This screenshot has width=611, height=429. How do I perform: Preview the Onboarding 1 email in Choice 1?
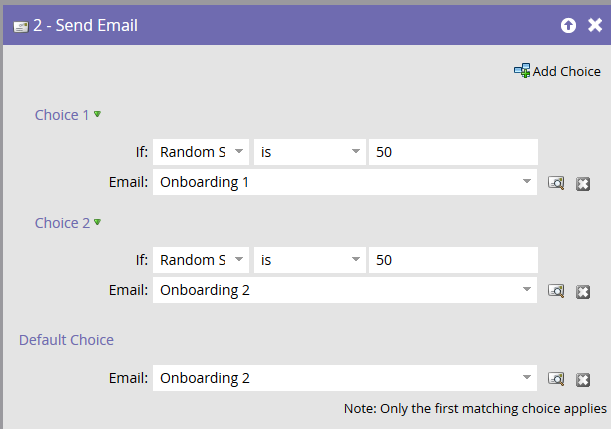pyautogui.click(x=556, y=183)
